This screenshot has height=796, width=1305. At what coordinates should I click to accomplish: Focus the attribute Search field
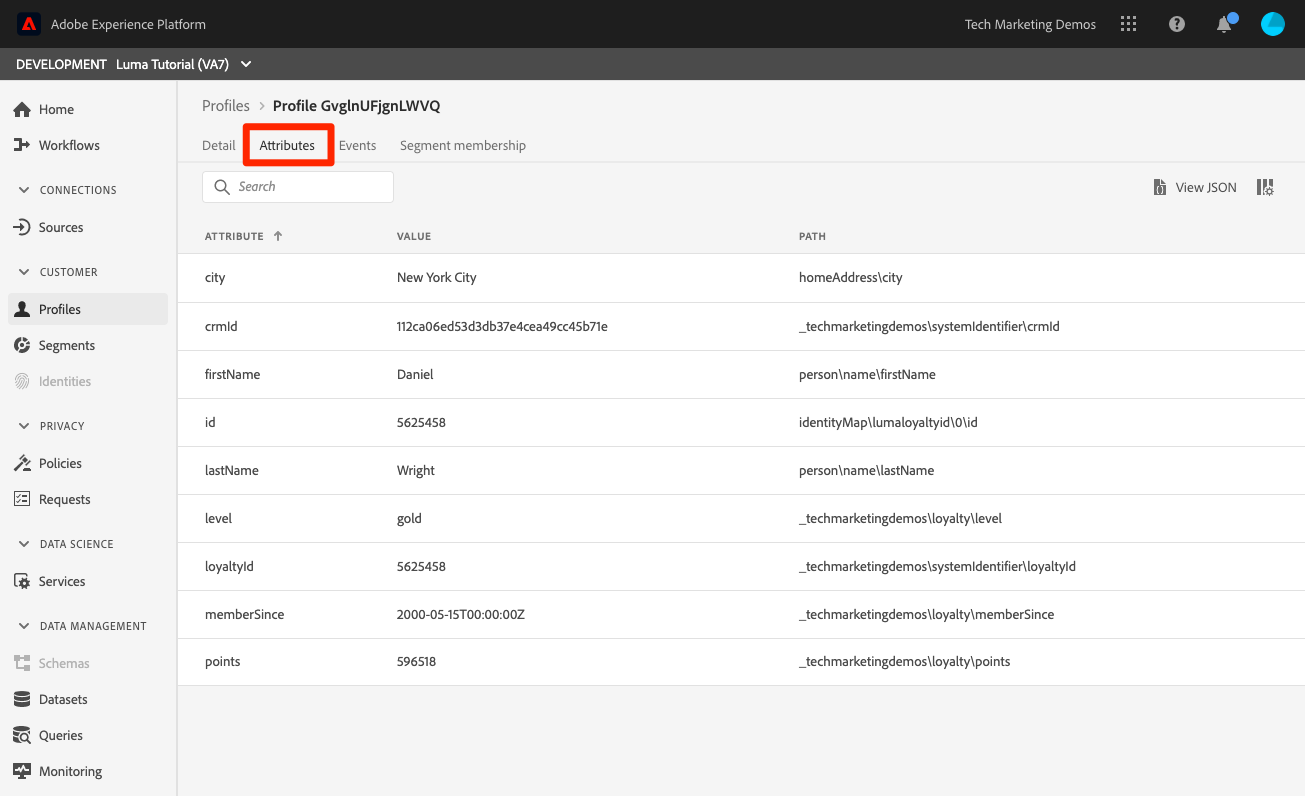[x=298, y=187]
